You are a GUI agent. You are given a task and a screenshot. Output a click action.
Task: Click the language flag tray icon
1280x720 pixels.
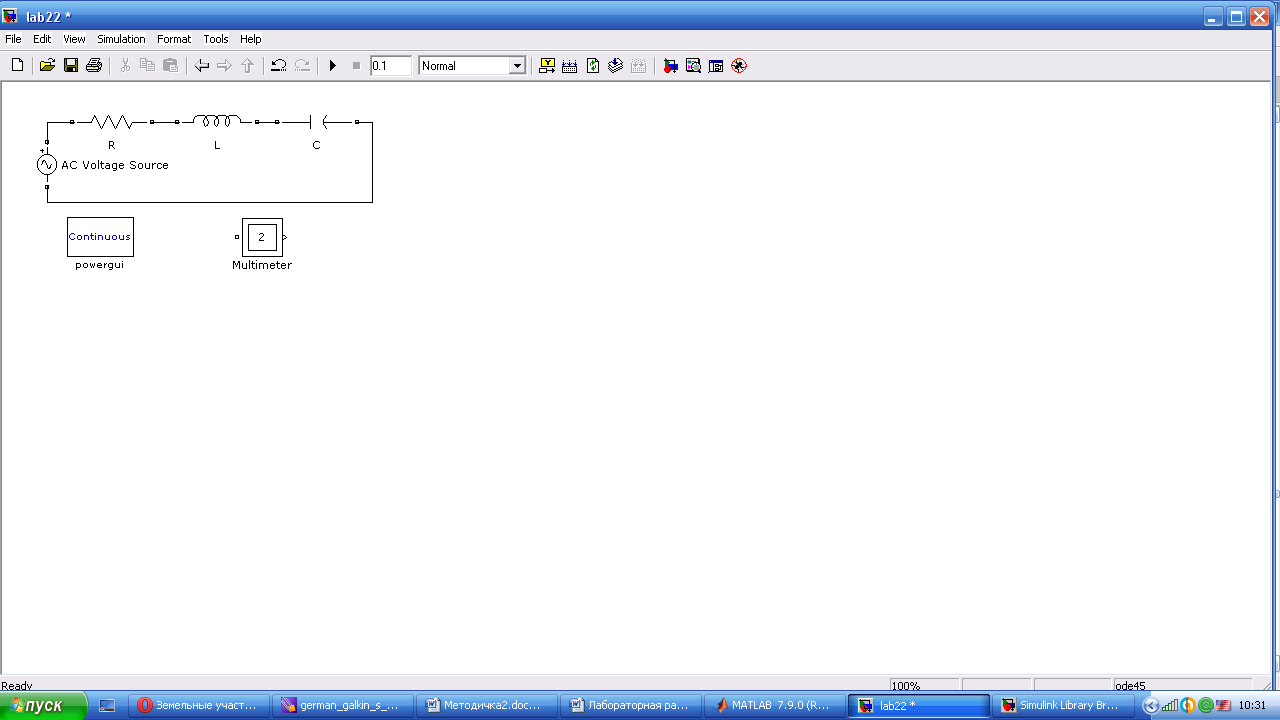(1223, 705)
